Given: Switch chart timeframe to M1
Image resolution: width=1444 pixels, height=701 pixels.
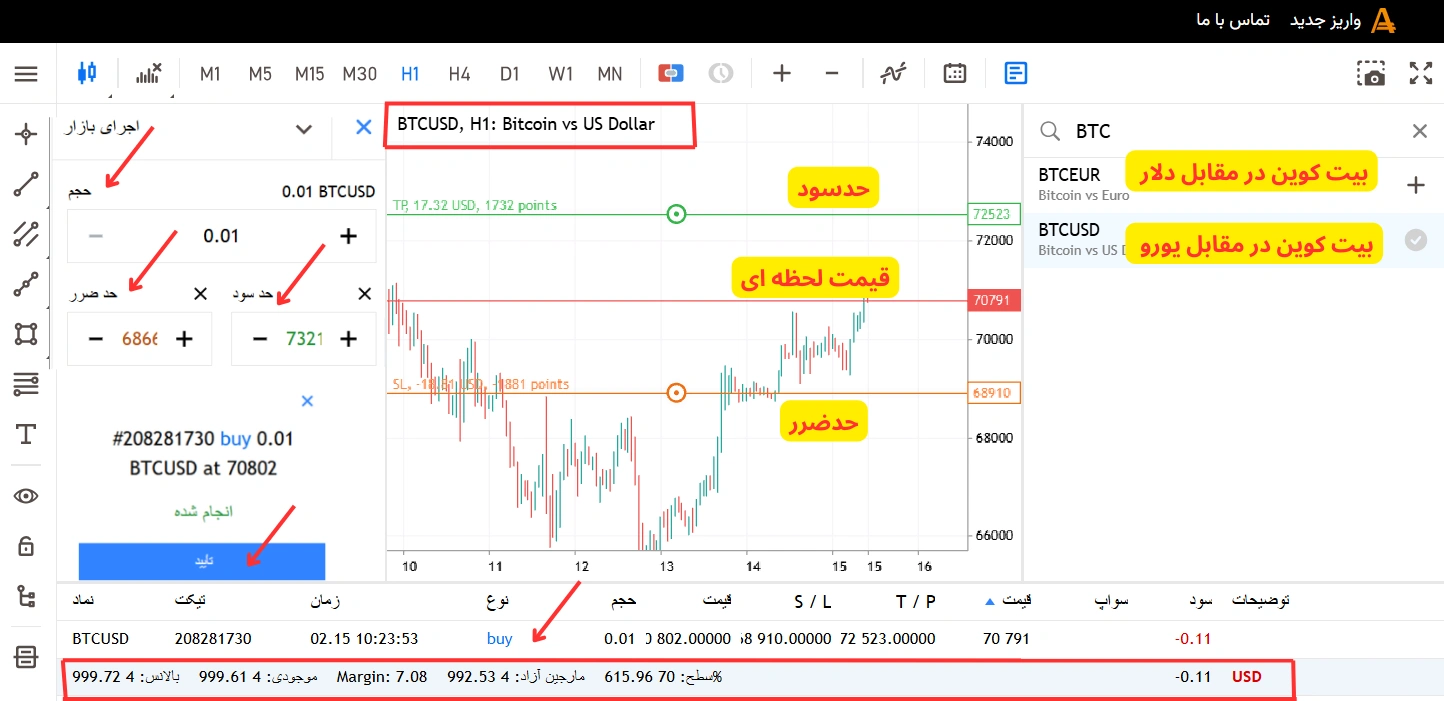Looking at the screenshot, I should (210, 73).
